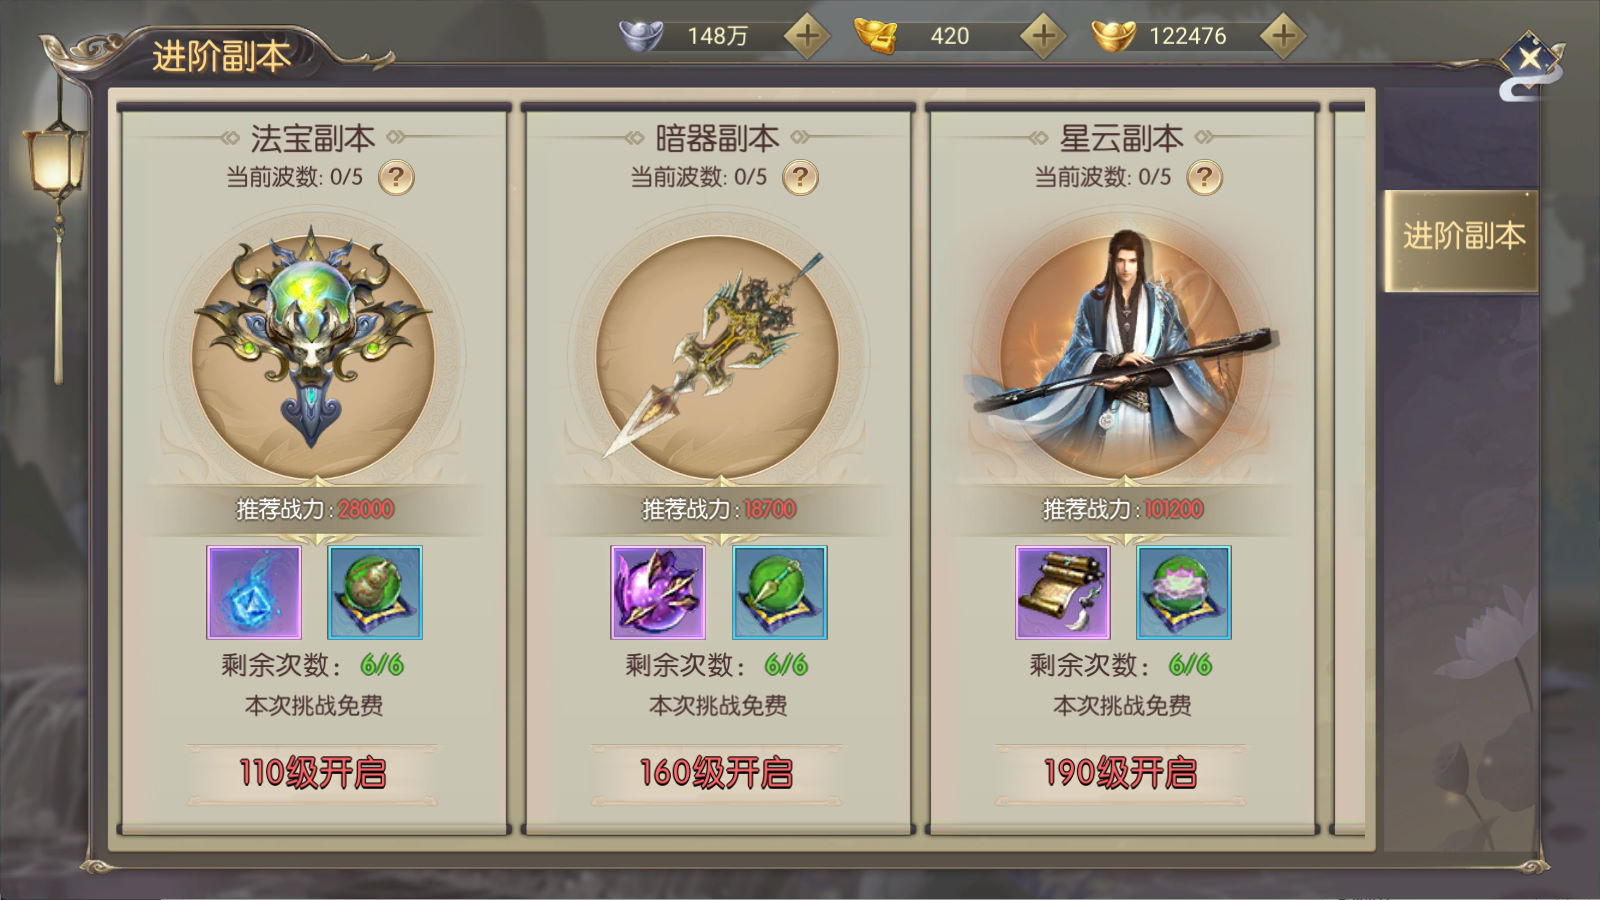Viewport: 1600px width, 900px height.
Task: Tap the purple arrow orb reward icon
Action: click(x=658, y=592)
